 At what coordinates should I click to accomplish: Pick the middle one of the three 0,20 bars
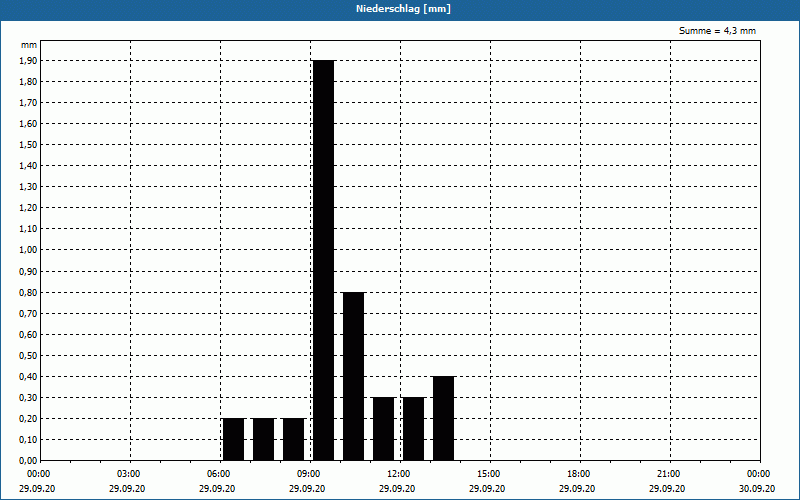coord(263,439)
